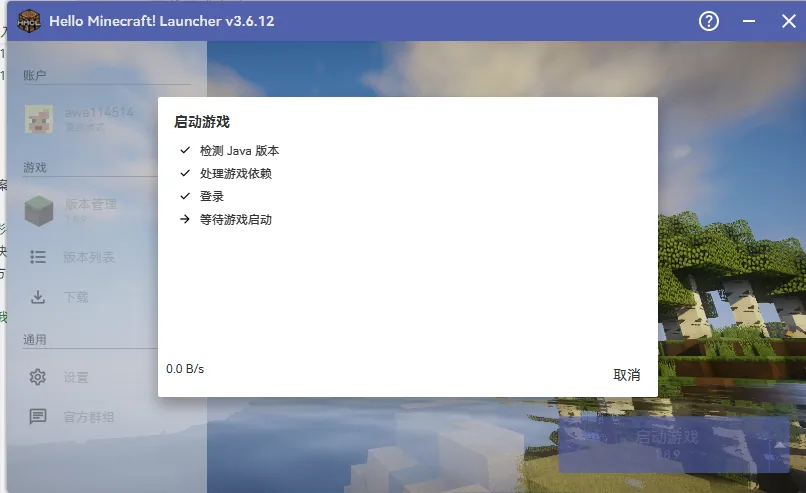This screenshot has width=806, height=493.
Task: Click the launcher title text v3.6.12
Action: click(x=162, y=21)
